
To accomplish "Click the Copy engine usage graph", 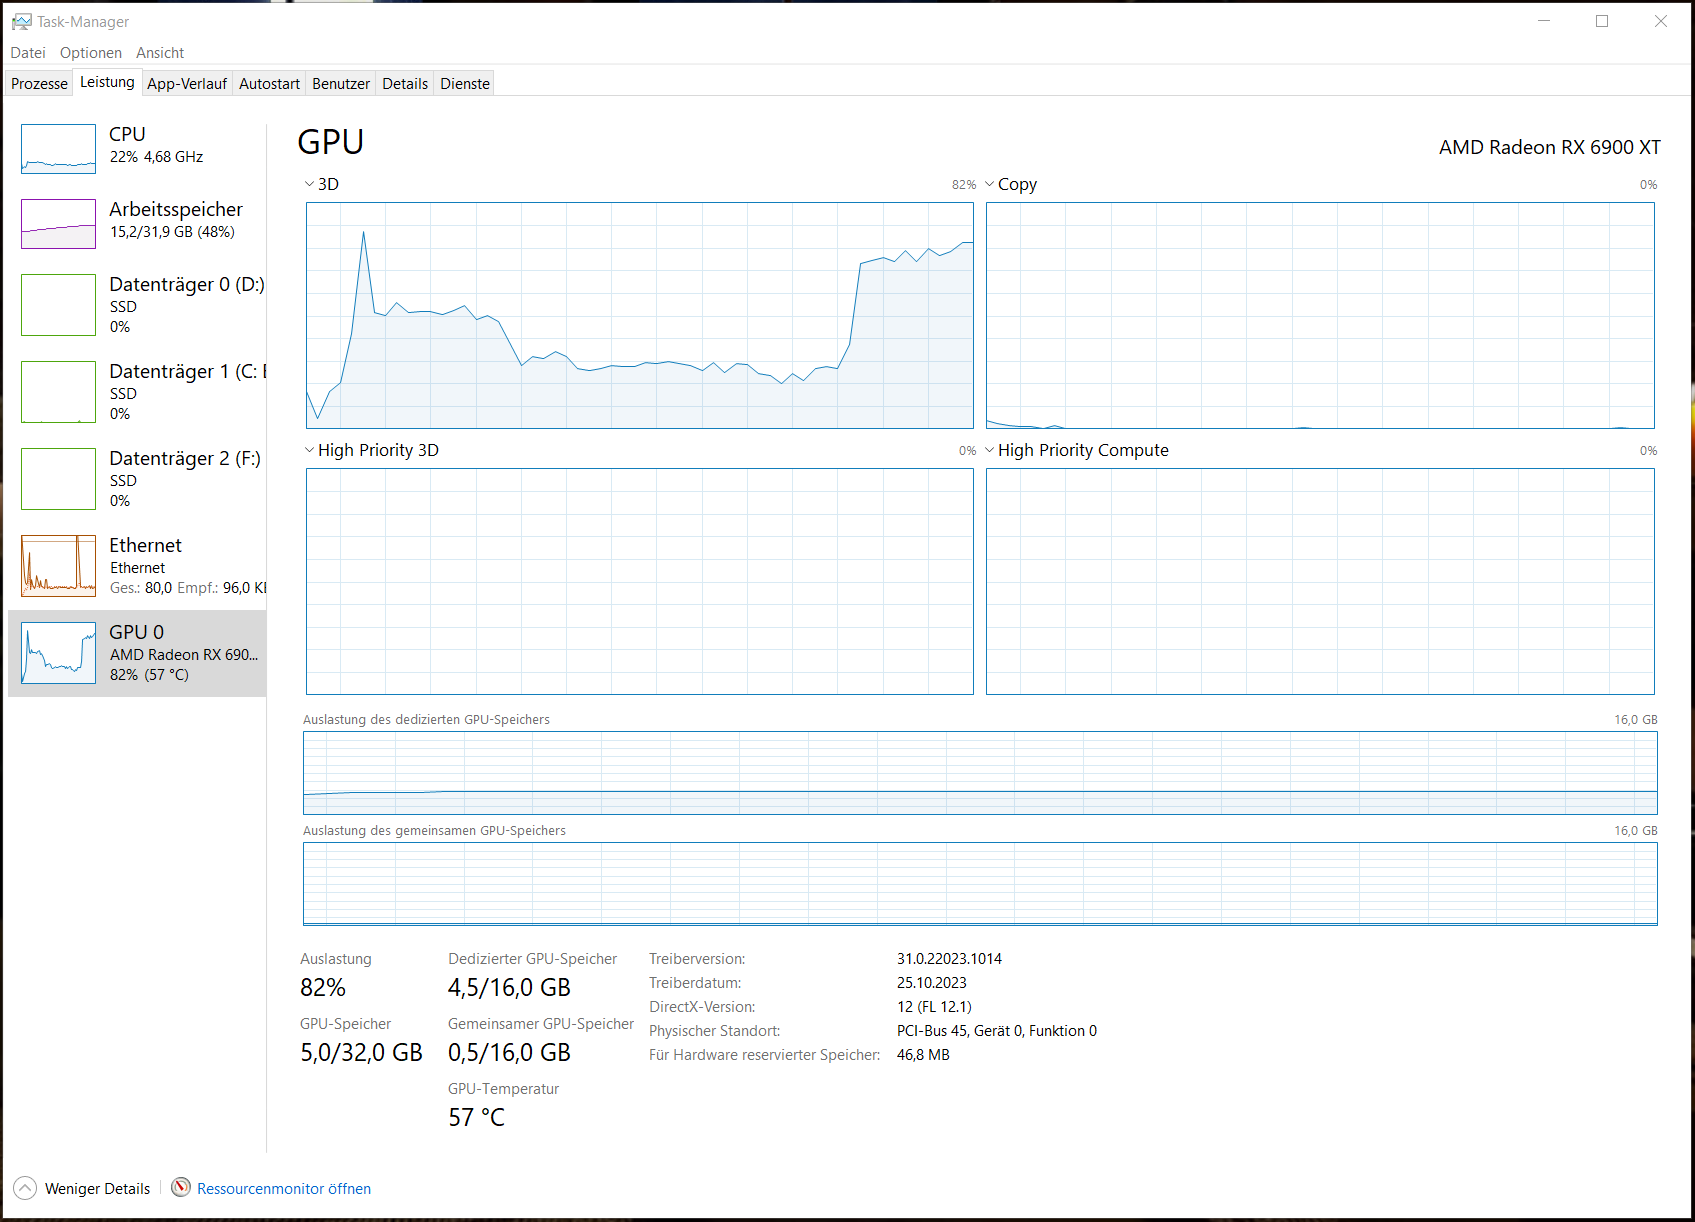I will [x=1320, y=315].
